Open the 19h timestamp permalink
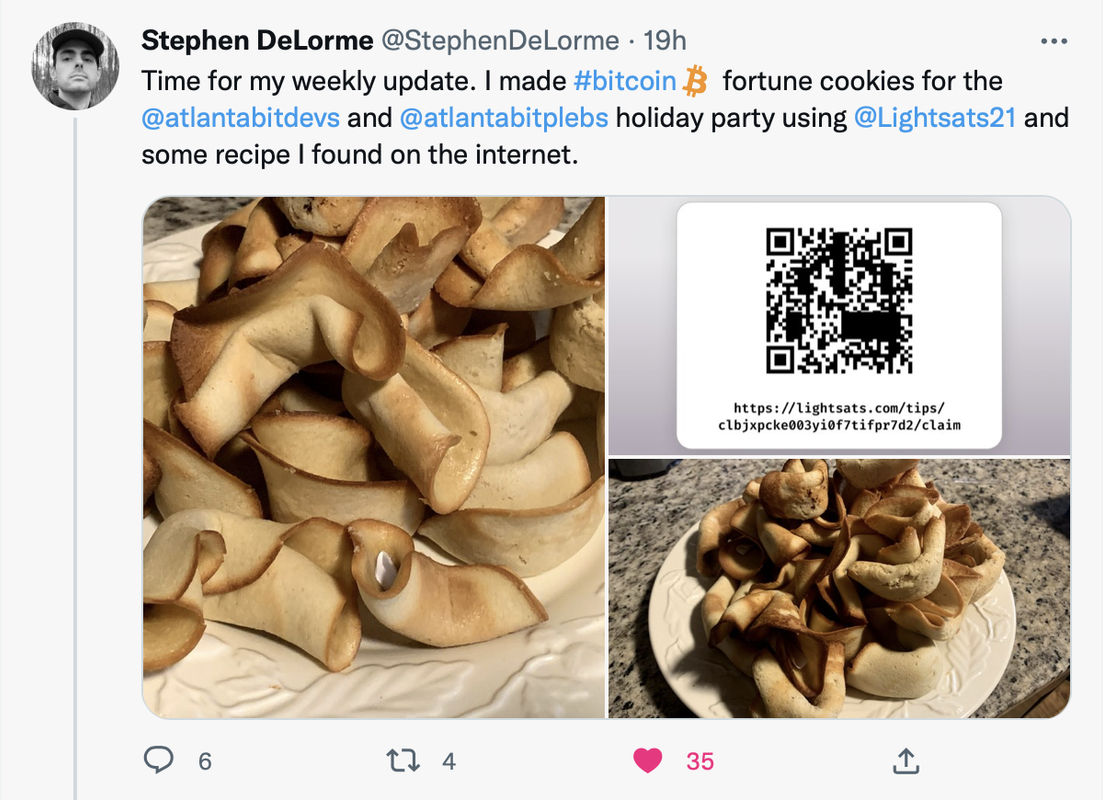 click(665, 41)
